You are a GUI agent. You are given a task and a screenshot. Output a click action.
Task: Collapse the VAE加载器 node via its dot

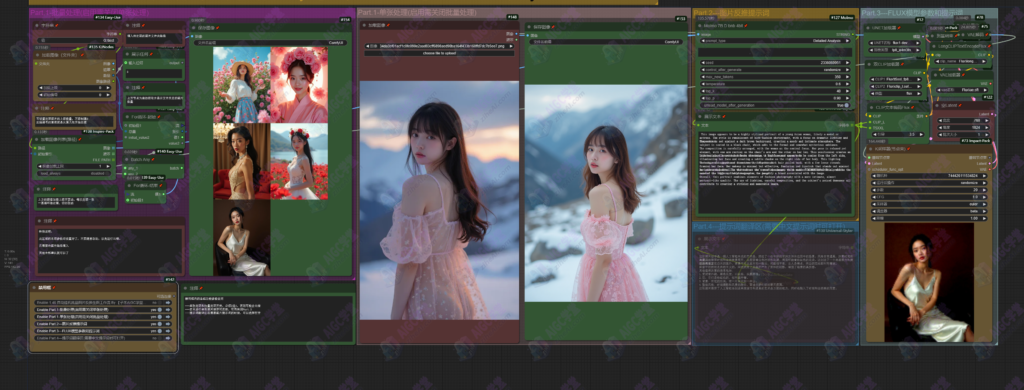(936, 74)
